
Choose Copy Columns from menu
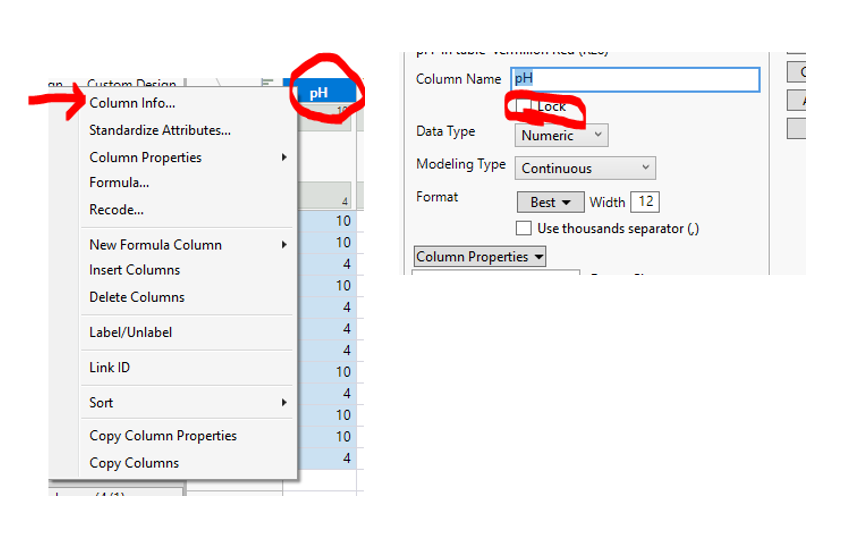134,463
